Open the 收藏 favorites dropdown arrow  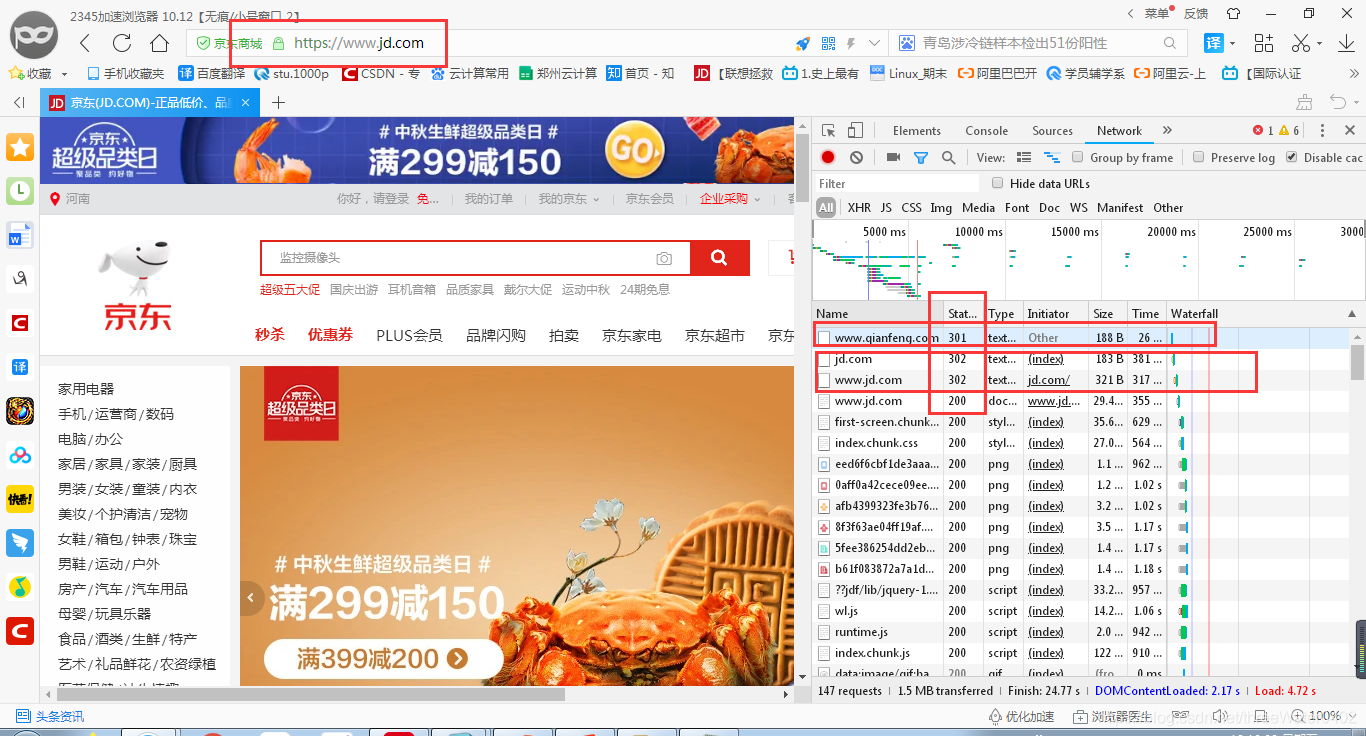click(65, 74)
